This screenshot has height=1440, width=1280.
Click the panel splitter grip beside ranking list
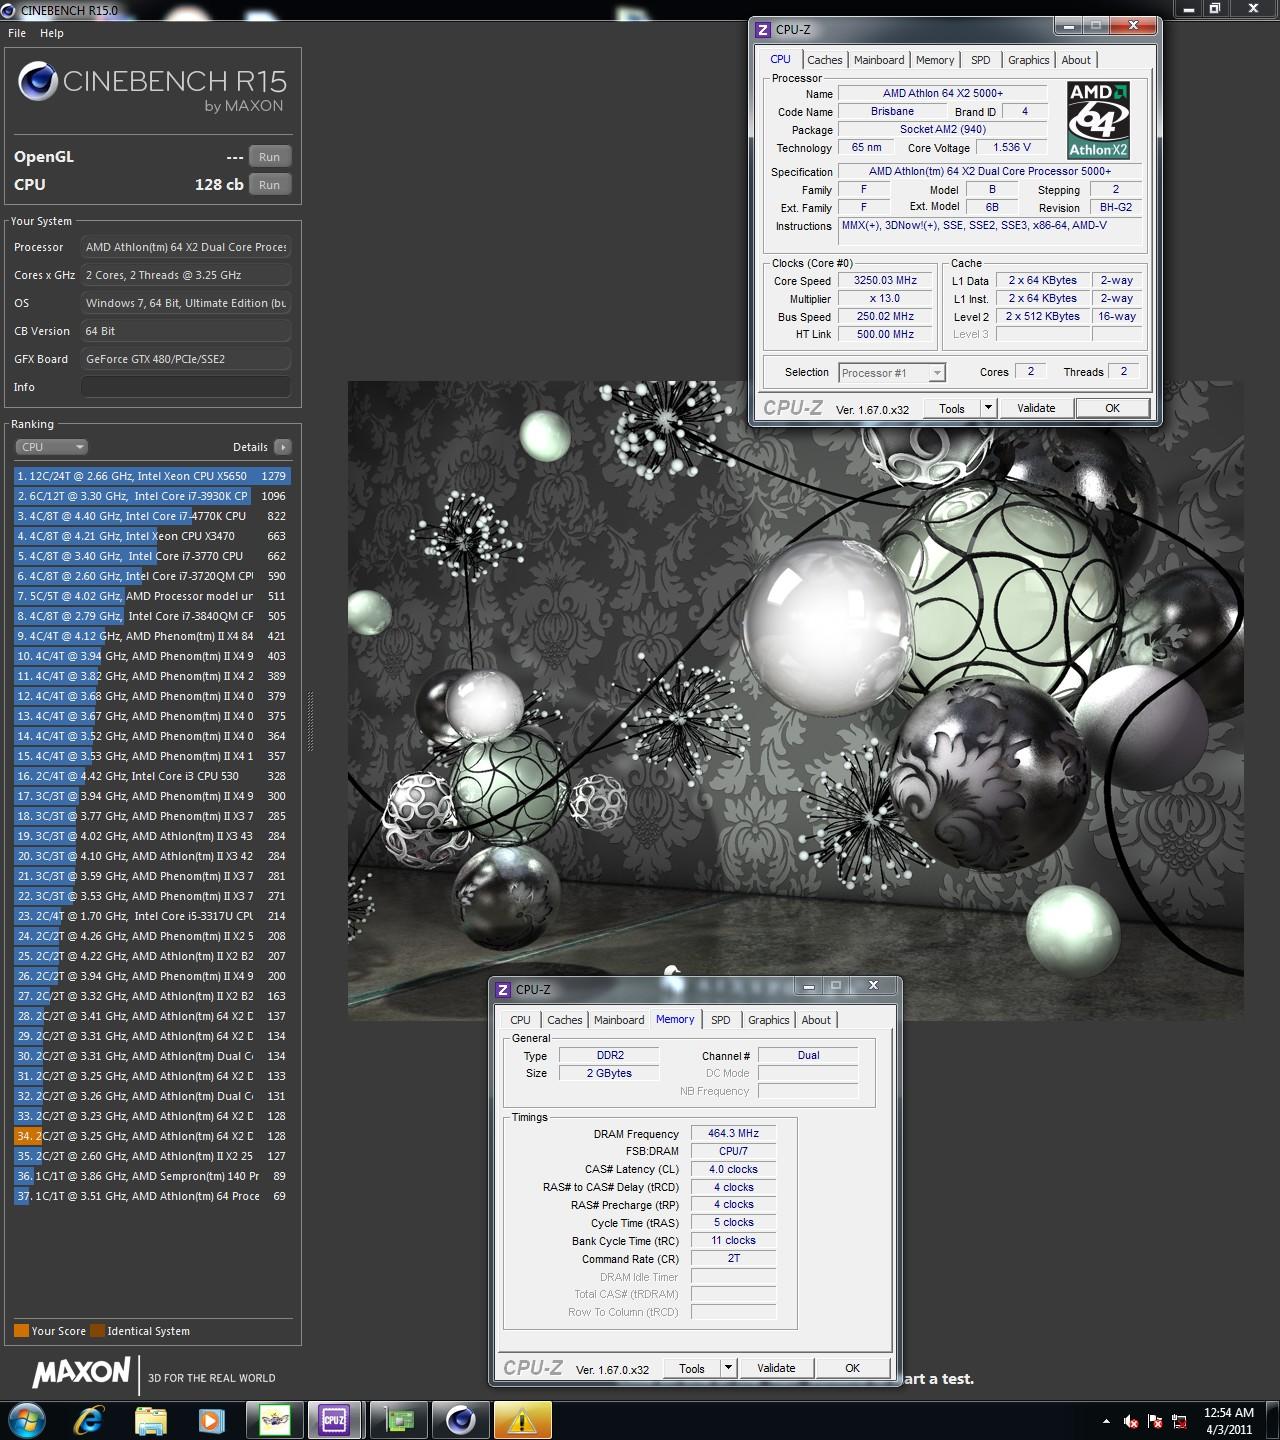pos(310,720)
